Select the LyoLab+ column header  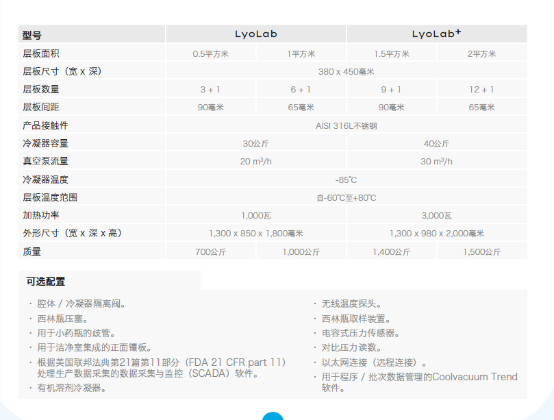pyautogui.click(x=437, y=34)
